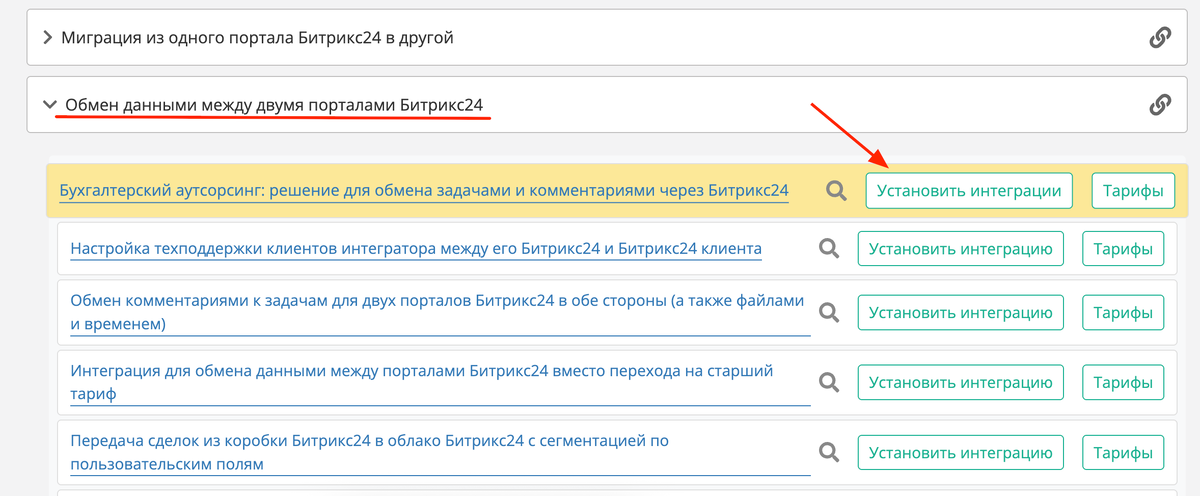Open the Миграция из одного портала Битрикс24 в другой heading
Image resolution: width=1200 pixels, height=496 pixels.
(258, 38)
